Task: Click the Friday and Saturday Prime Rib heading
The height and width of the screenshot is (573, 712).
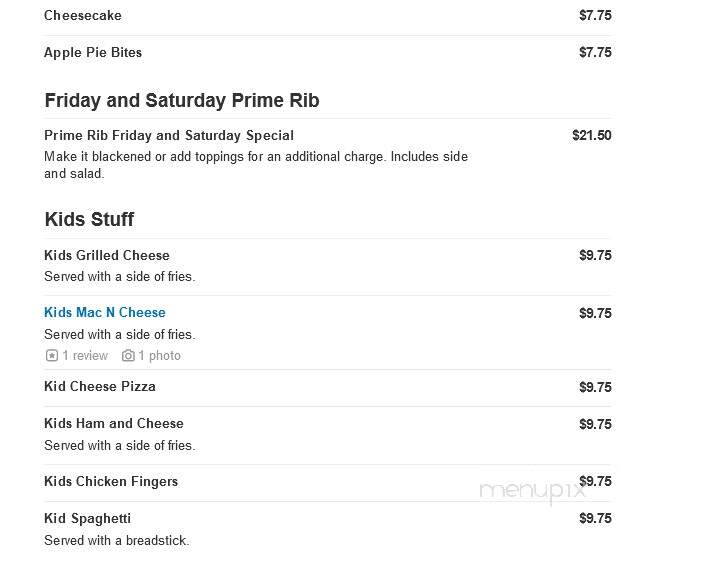Action: point(182,100)
